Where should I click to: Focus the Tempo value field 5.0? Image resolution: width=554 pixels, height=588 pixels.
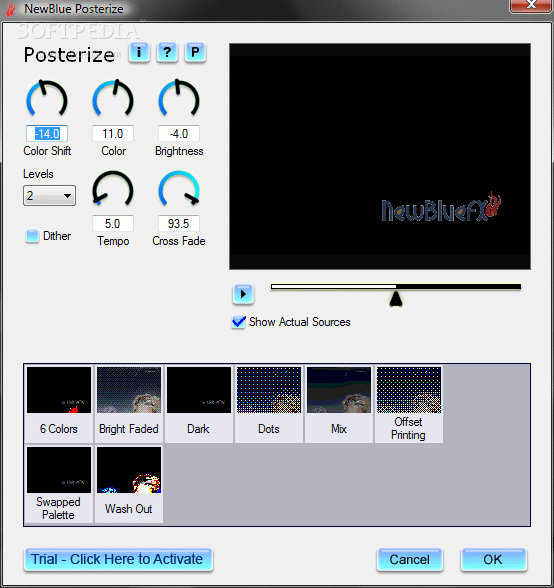click(x=113, y=224)
